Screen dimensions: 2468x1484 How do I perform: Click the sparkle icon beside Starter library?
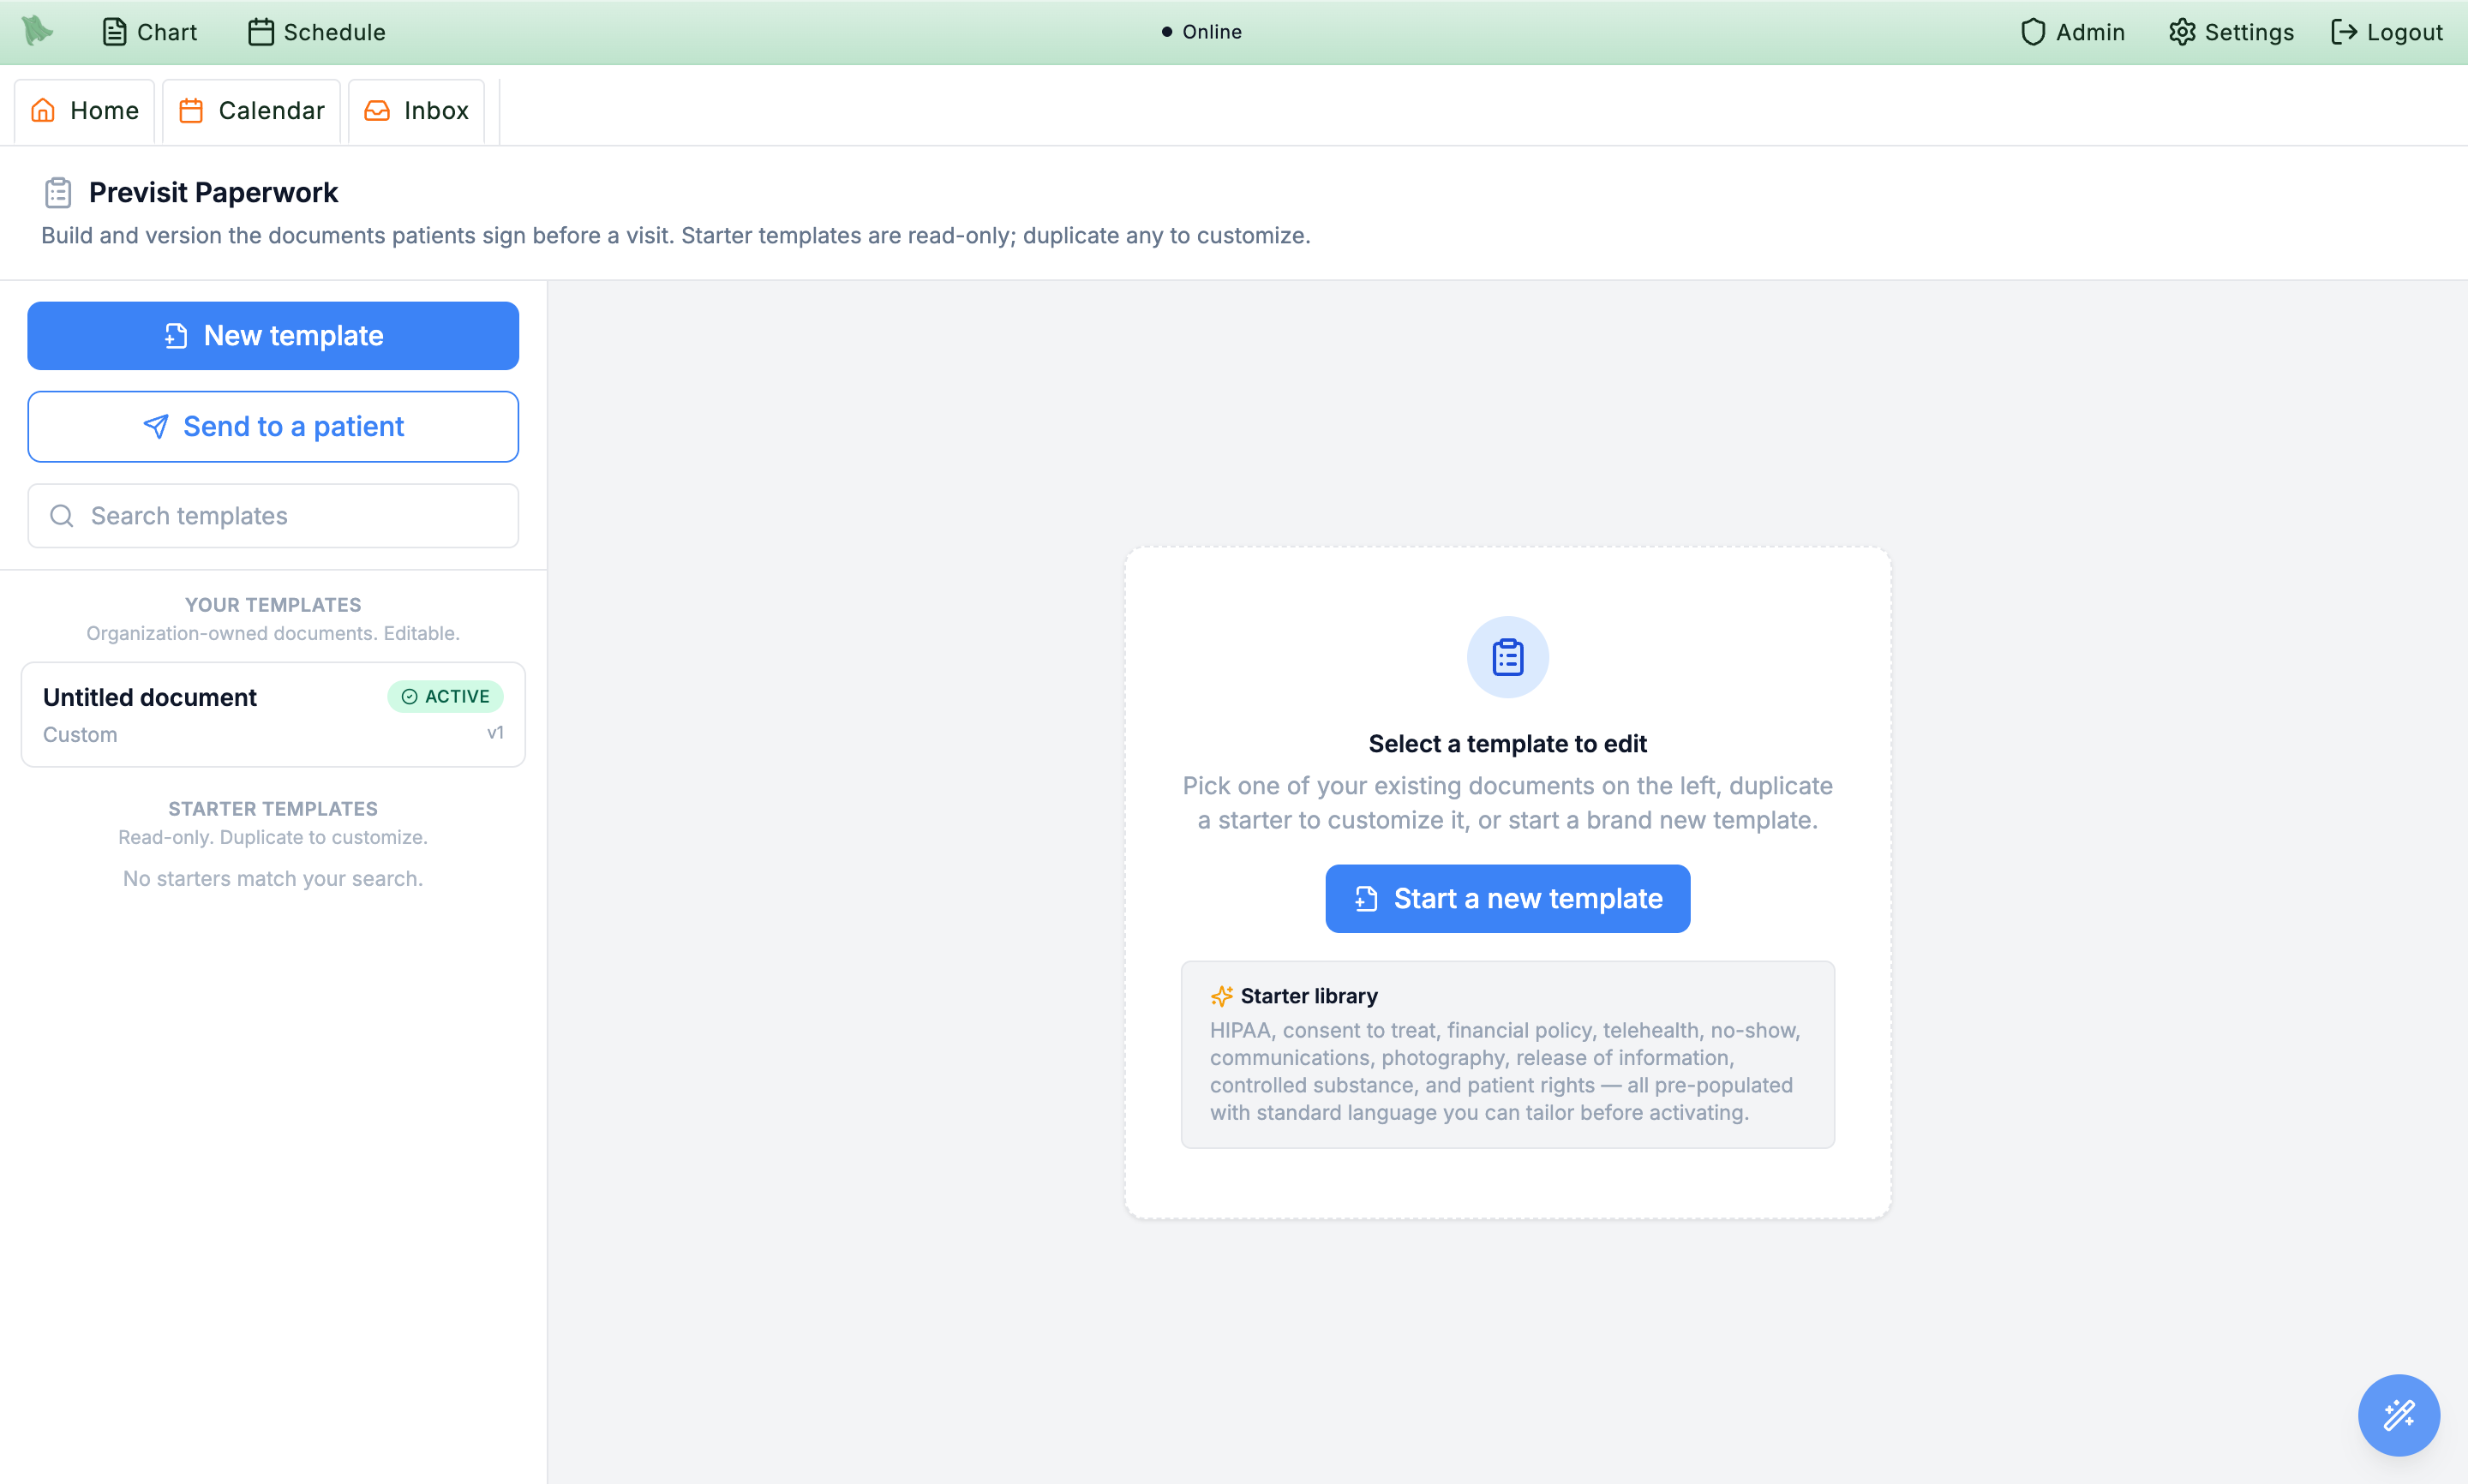click(x=1222, y=996)
